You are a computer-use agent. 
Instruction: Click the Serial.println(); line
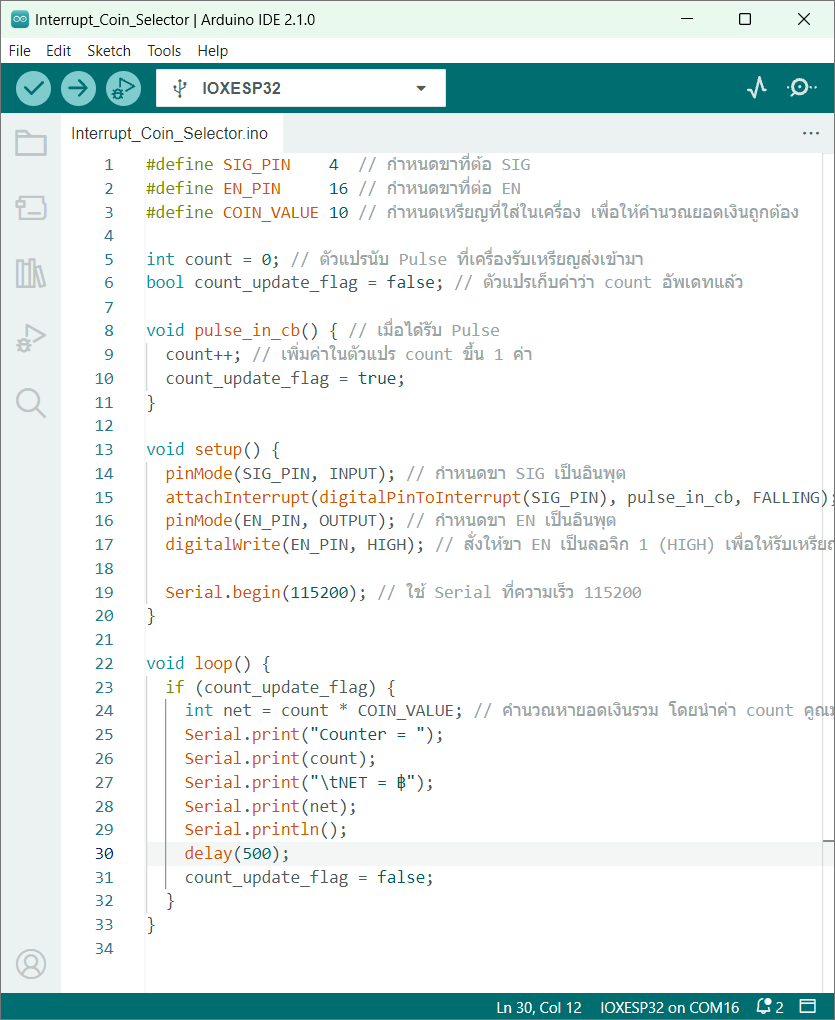266,830
